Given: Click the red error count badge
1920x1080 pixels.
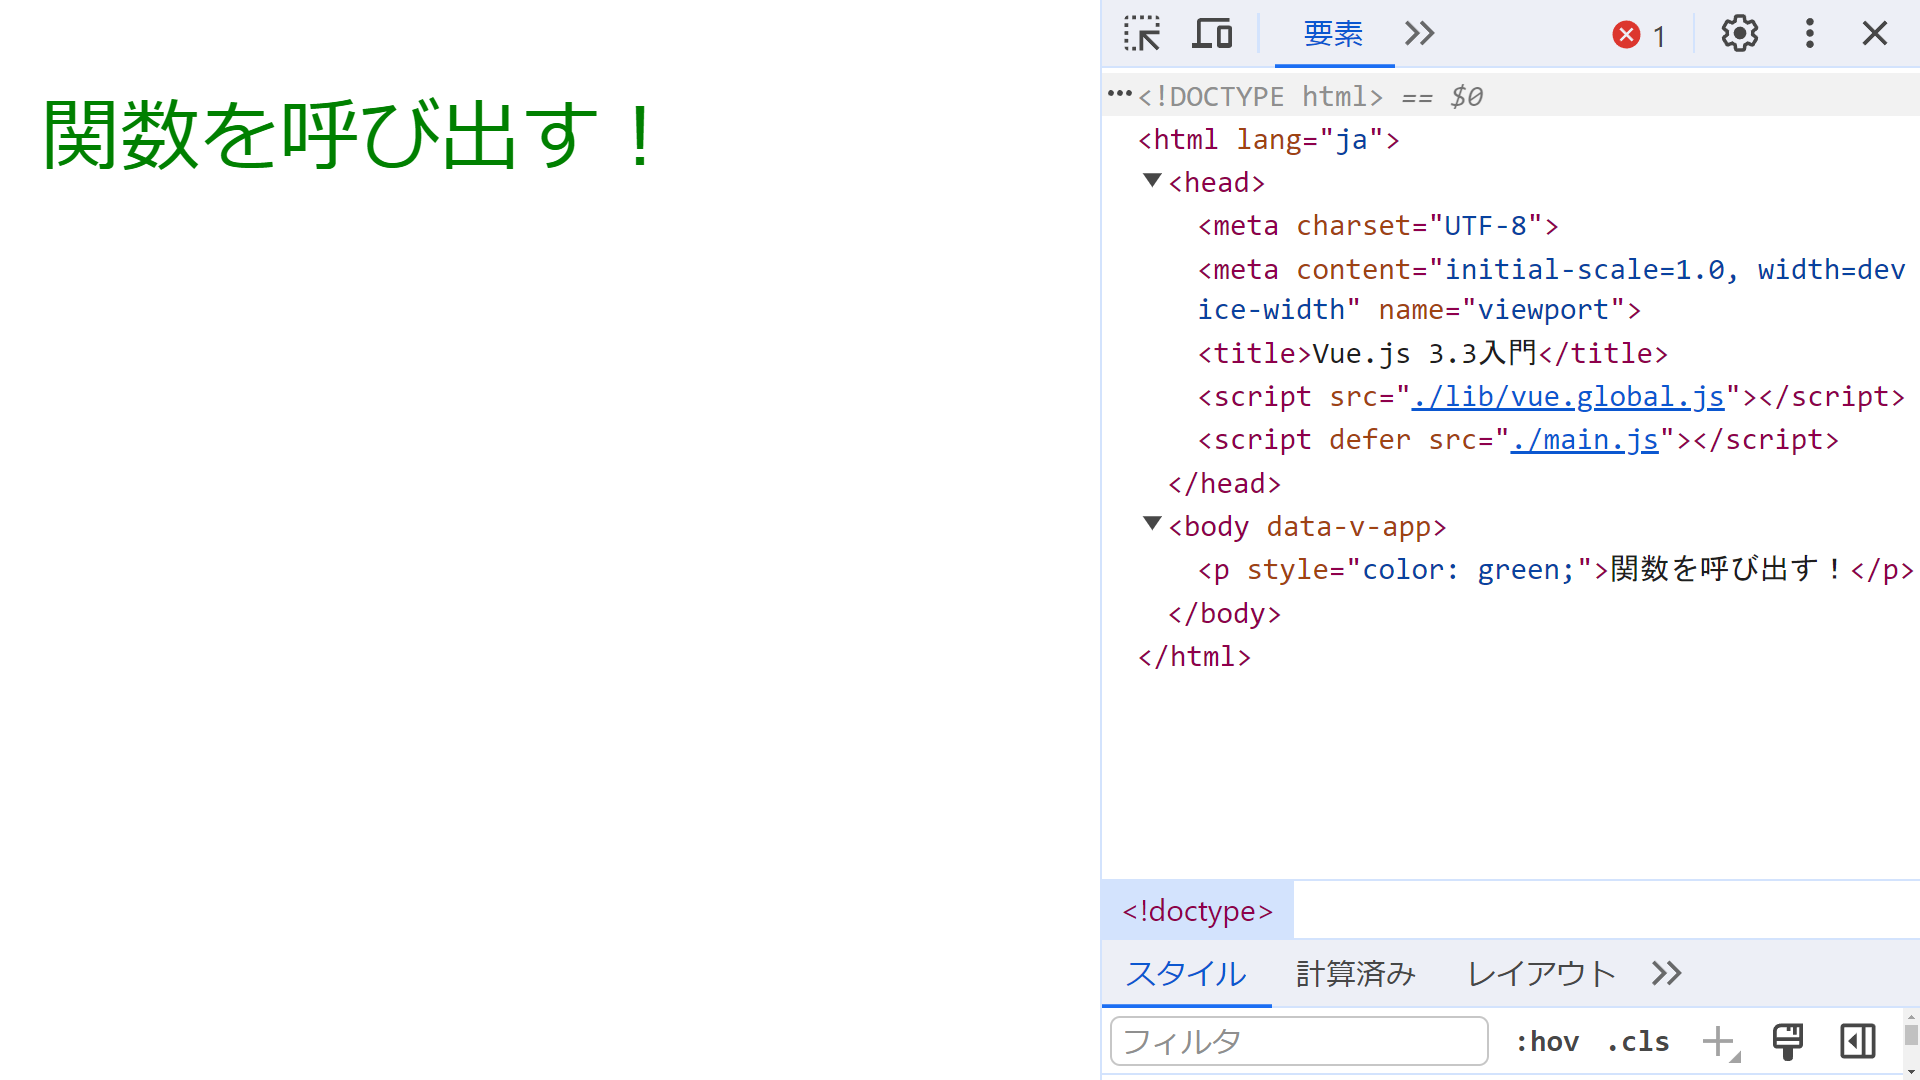Looking at the screenshot, I should click(x=1638, y=36).
